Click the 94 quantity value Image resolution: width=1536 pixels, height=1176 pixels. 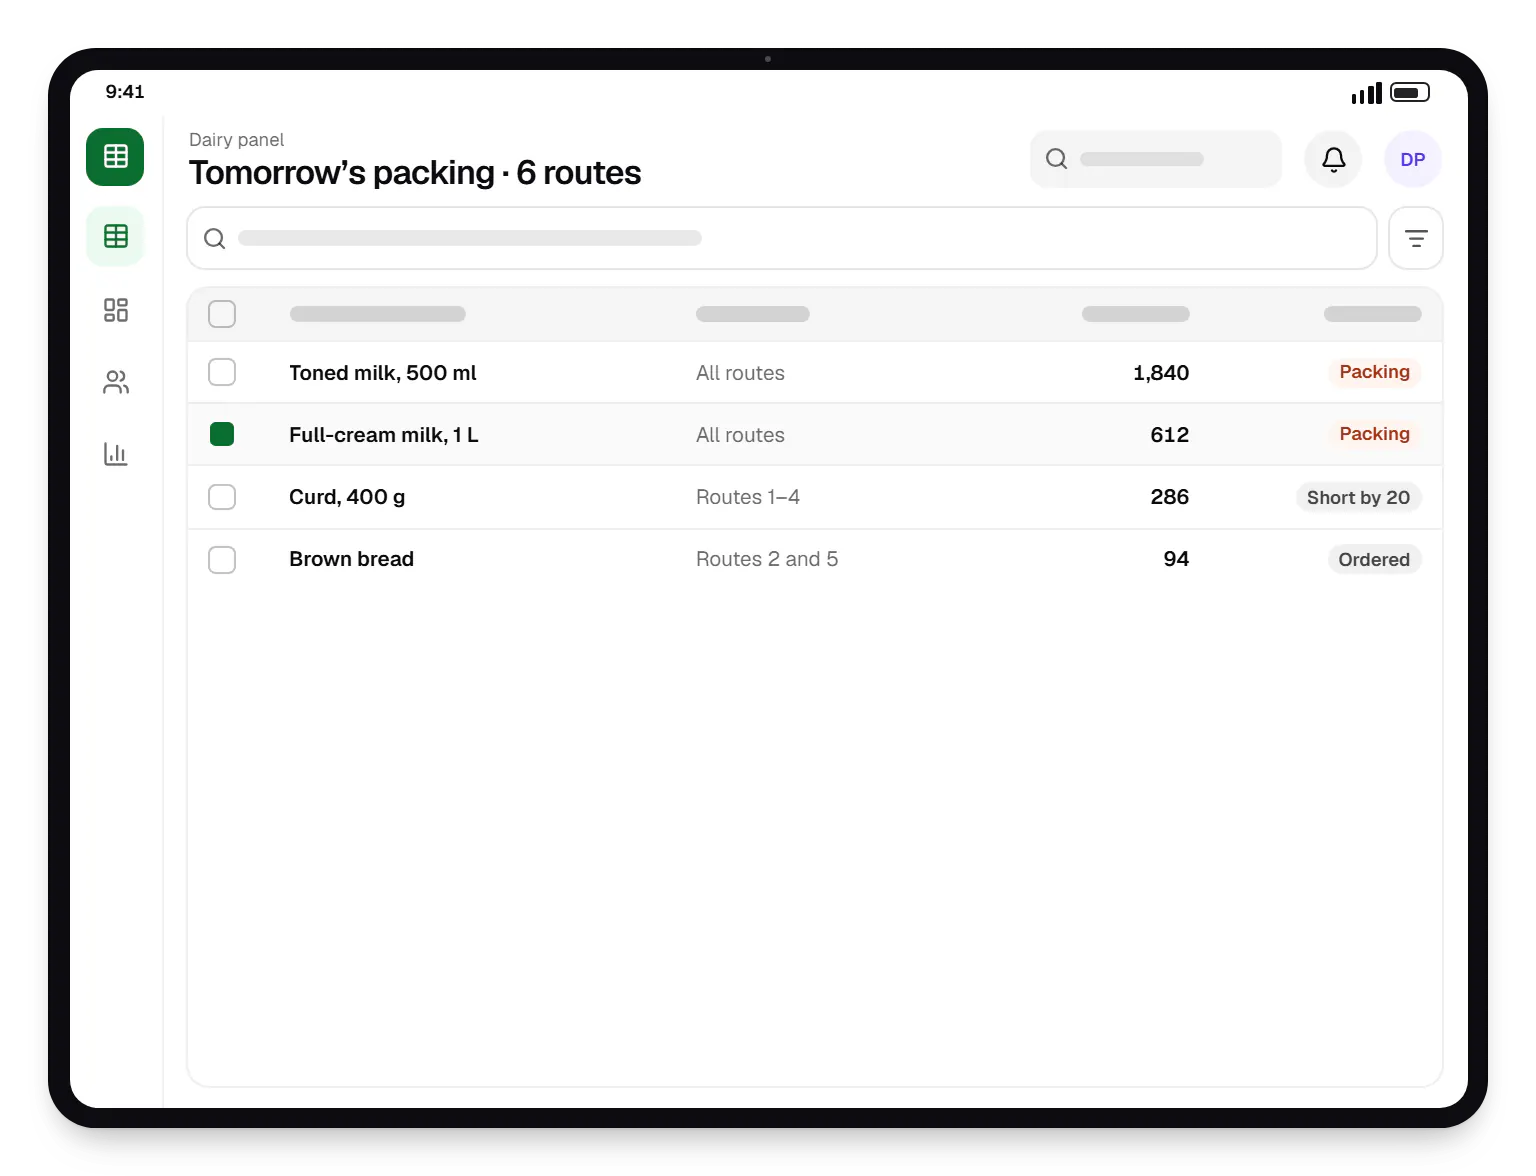1176,559
